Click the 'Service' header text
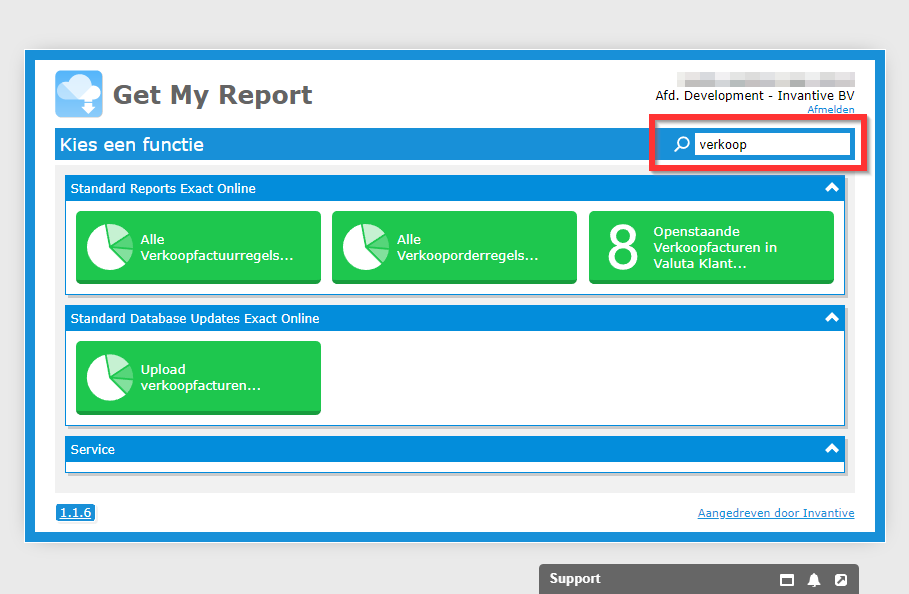909x594 pixels. [x=93, y=449]
